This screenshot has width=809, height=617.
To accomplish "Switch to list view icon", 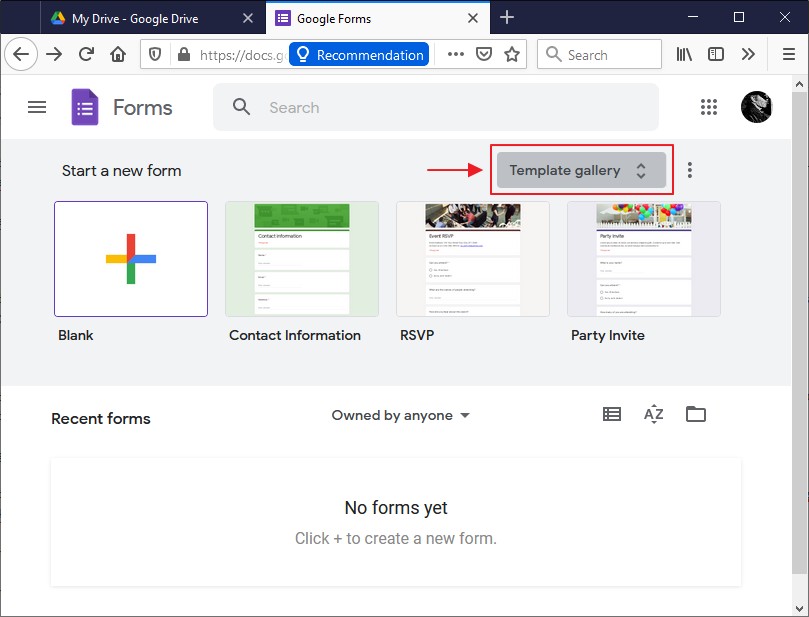I will pyautogui.click(x=612, y=414).
